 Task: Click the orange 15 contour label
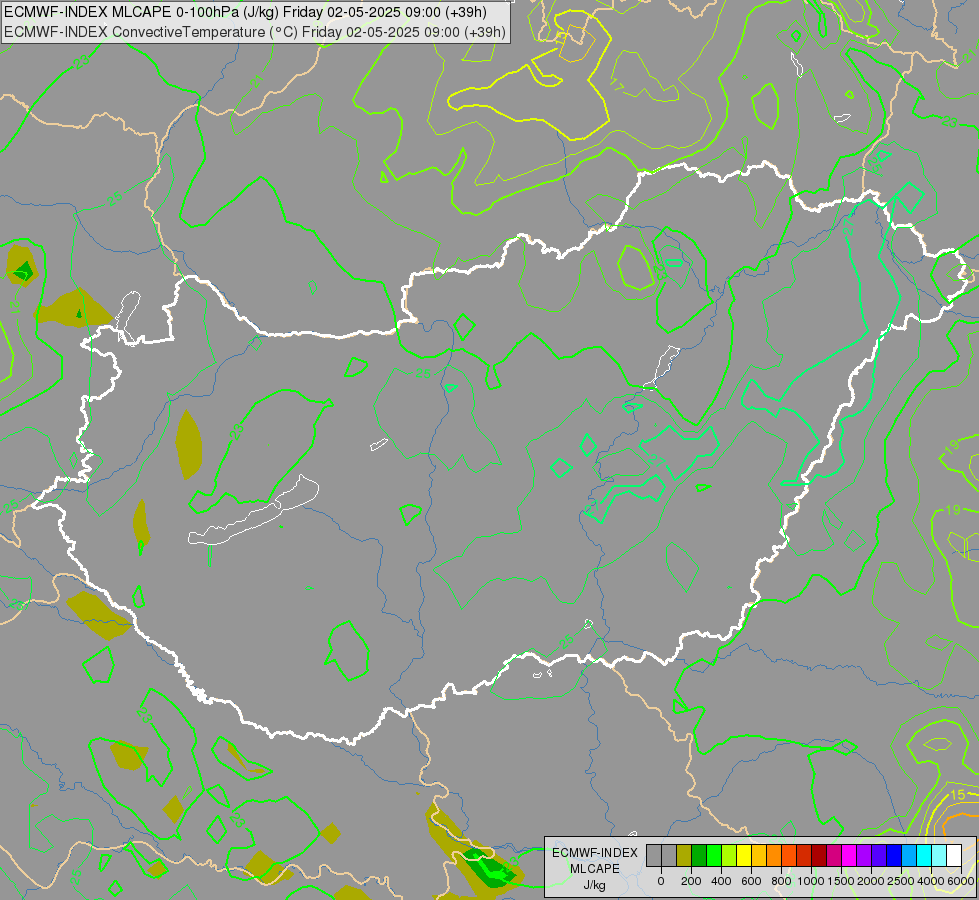tap(957, 794)
